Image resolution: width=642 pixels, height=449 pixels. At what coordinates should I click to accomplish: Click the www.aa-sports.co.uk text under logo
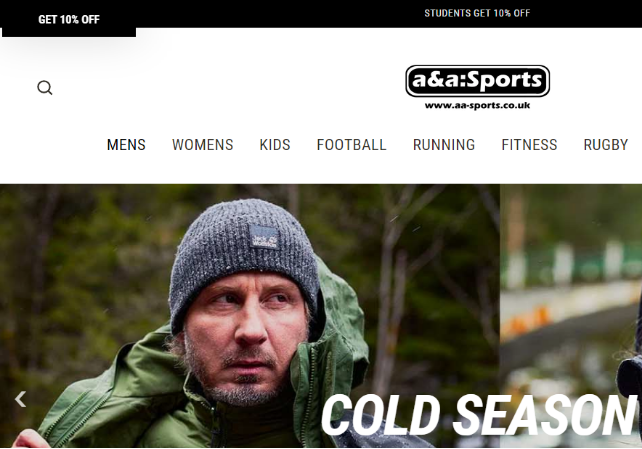click(x=477, y=106)
